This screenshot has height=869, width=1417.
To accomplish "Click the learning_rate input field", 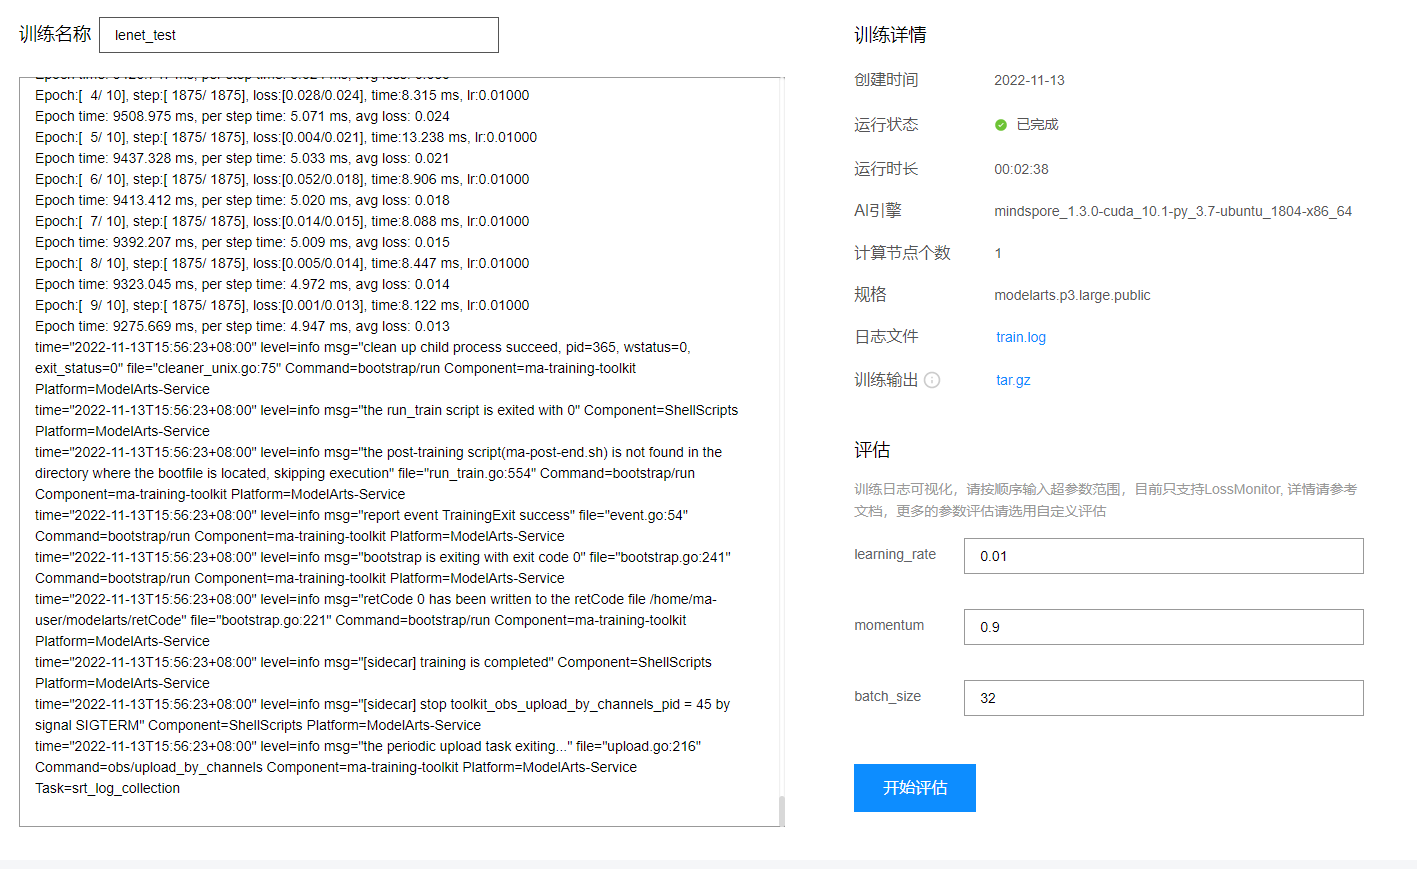I will pos(1164,556).
